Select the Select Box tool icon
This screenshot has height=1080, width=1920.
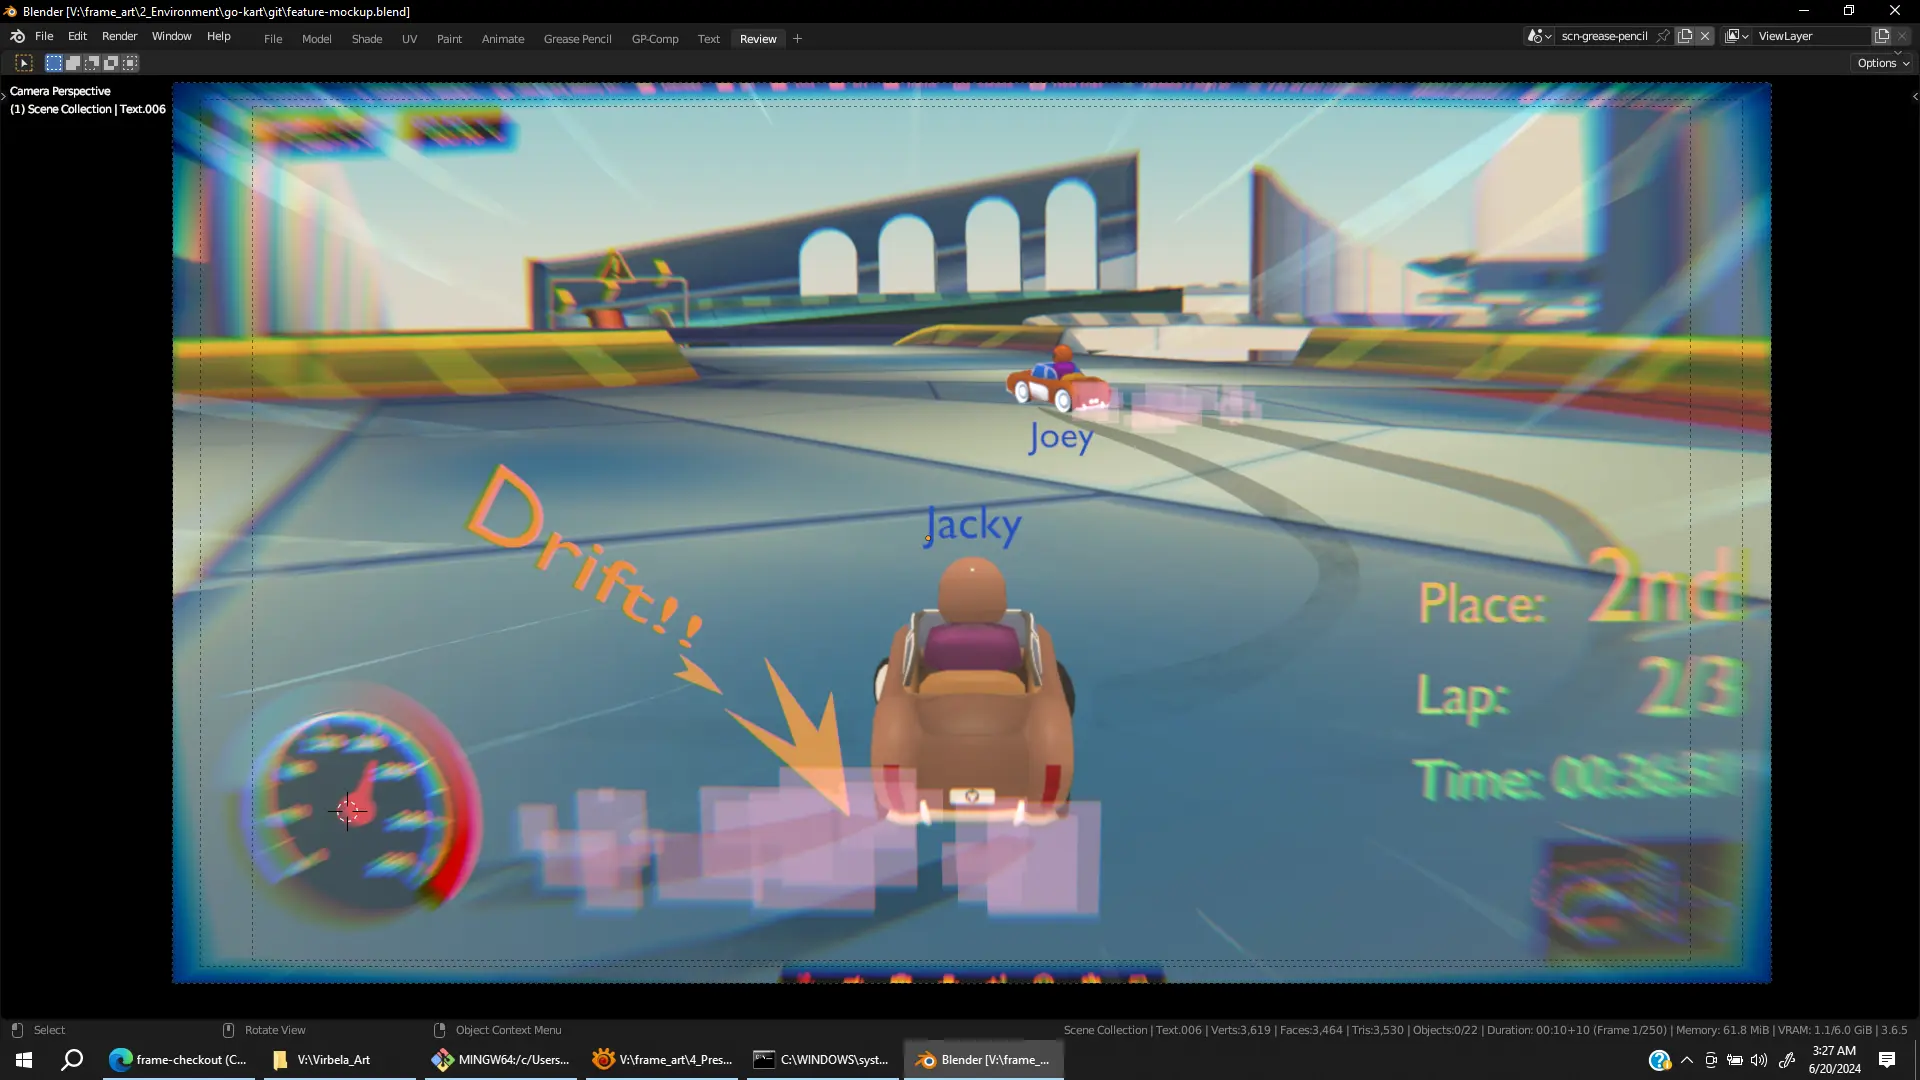pos(24,63)
